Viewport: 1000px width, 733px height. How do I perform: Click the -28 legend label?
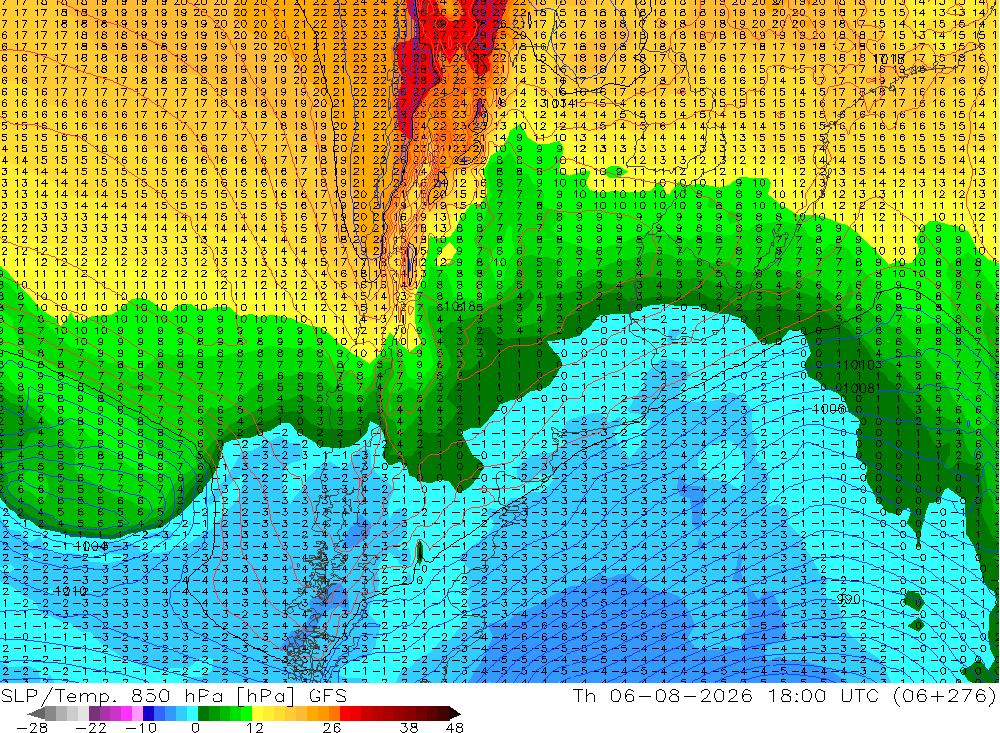32,728
